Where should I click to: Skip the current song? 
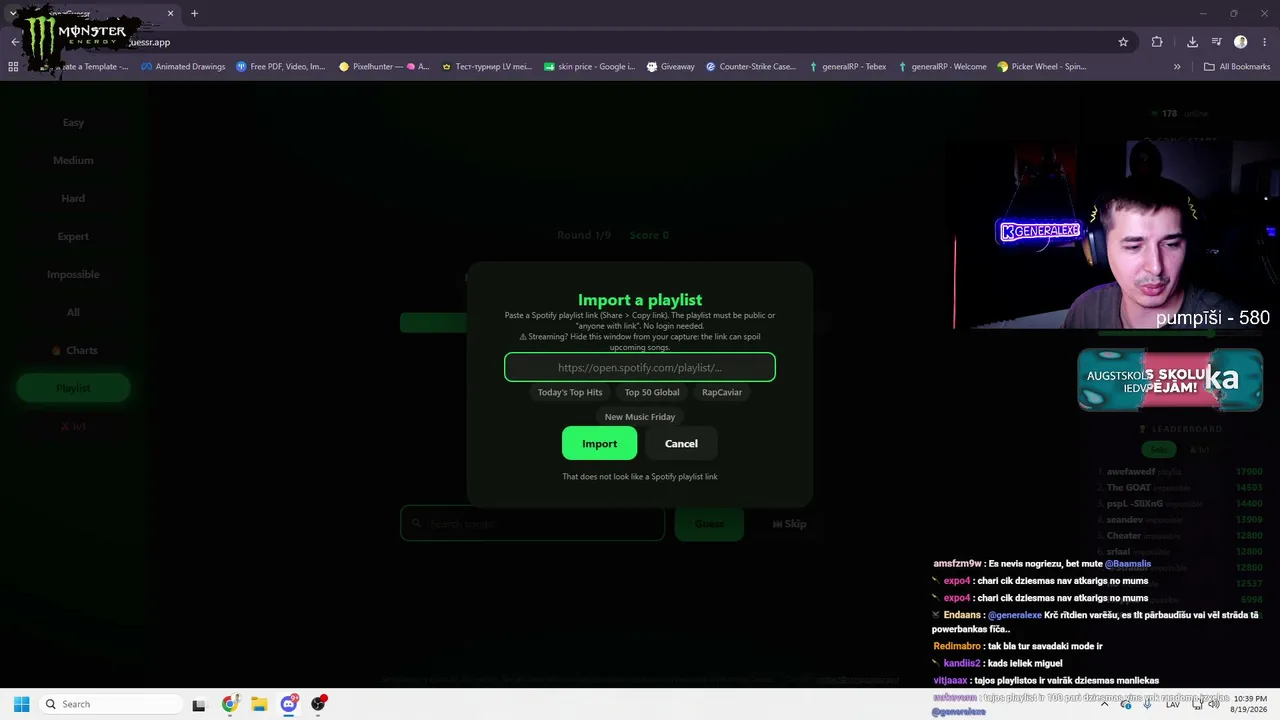click(790, 524)
